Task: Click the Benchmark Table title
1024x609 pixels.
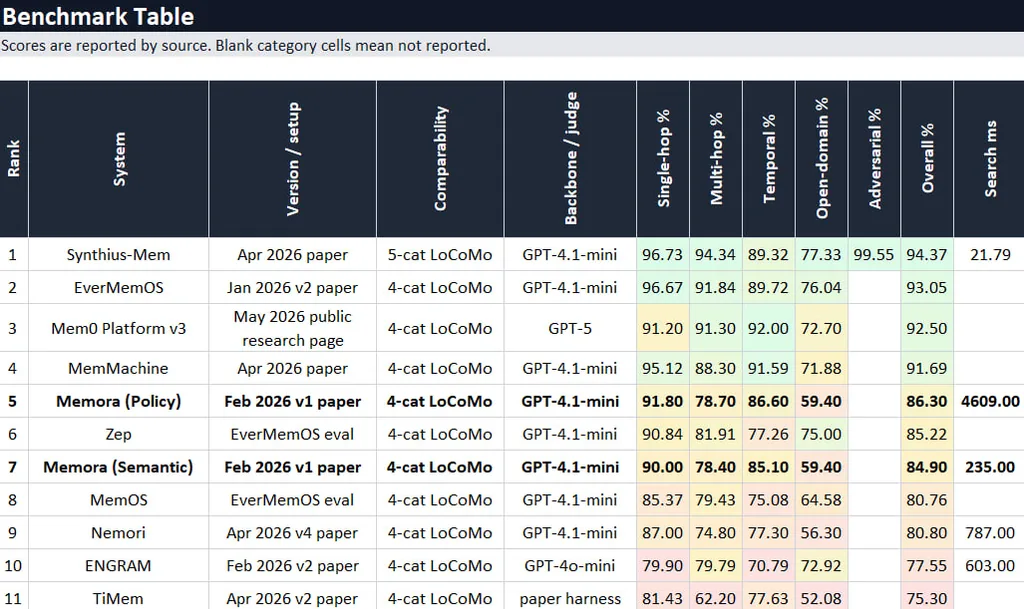Action: pyautogui.click(x=98, y=16)
